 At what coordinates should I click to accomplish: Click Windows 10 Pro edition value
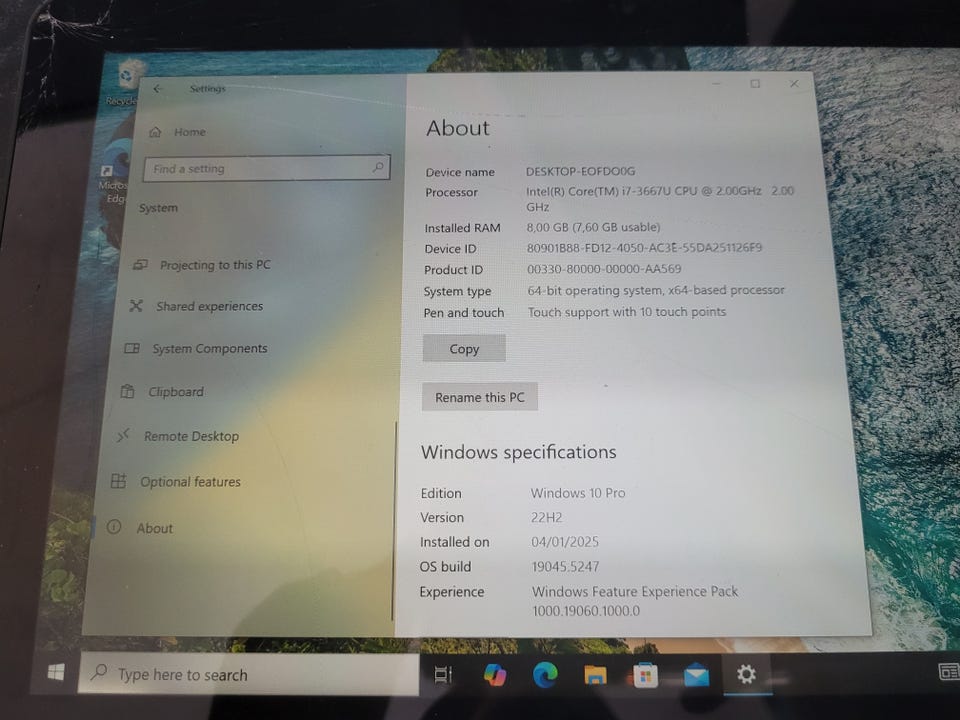point(578,493)
